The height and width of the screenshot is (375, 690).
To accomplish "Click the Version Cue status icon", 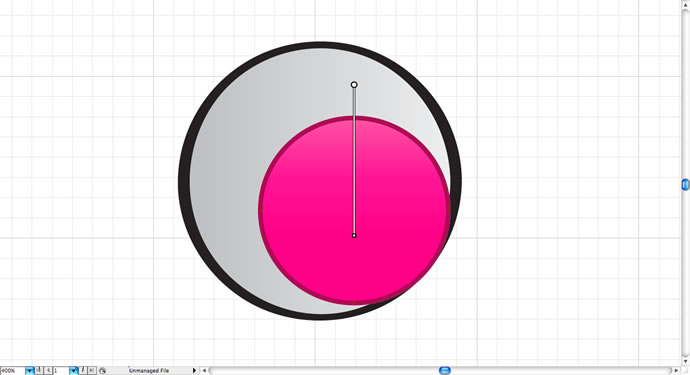I will (x=103, y=371).
